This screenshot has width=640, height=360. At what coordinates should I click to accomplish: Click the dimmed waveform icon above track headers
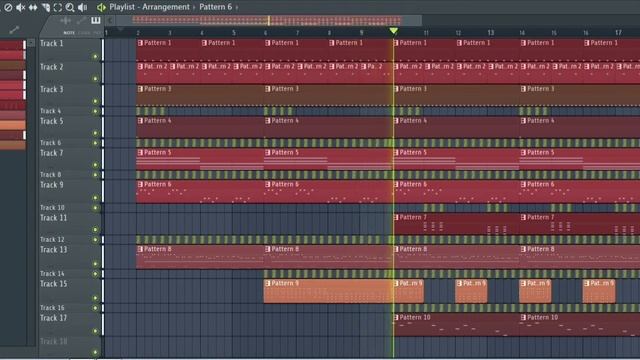click(65, 20)
